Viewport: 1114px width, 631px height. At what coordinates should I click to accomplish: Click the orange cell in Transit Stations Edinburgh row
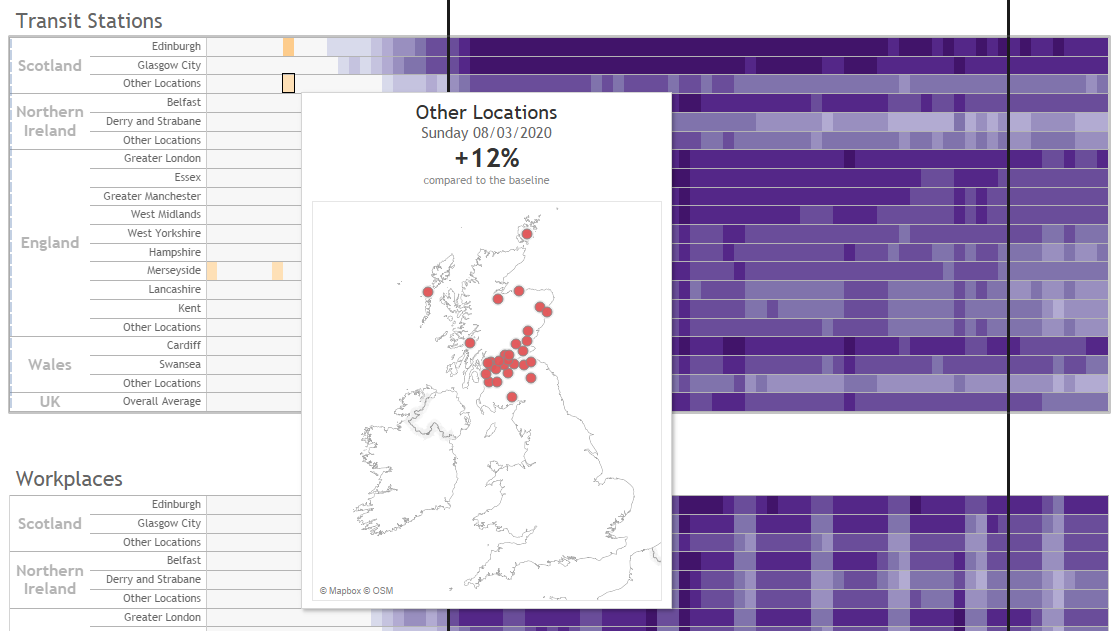click(288, 47)
